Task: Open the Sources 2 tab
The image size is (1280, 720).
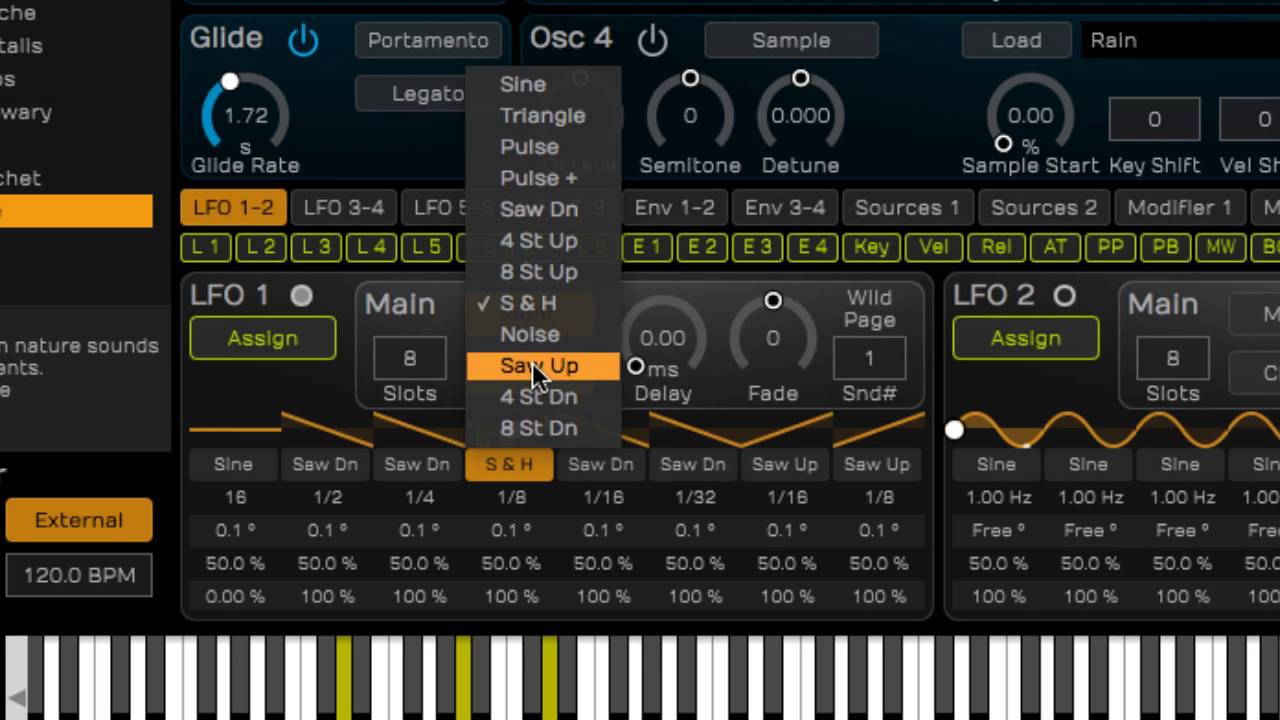Action: [1044, 207]
